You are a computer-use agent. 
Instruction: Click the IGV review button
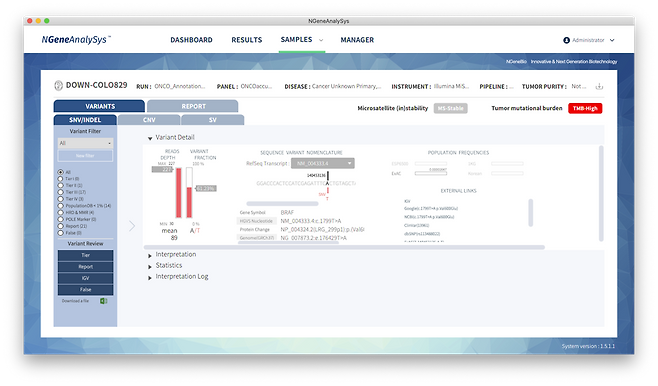coord(85,278)
